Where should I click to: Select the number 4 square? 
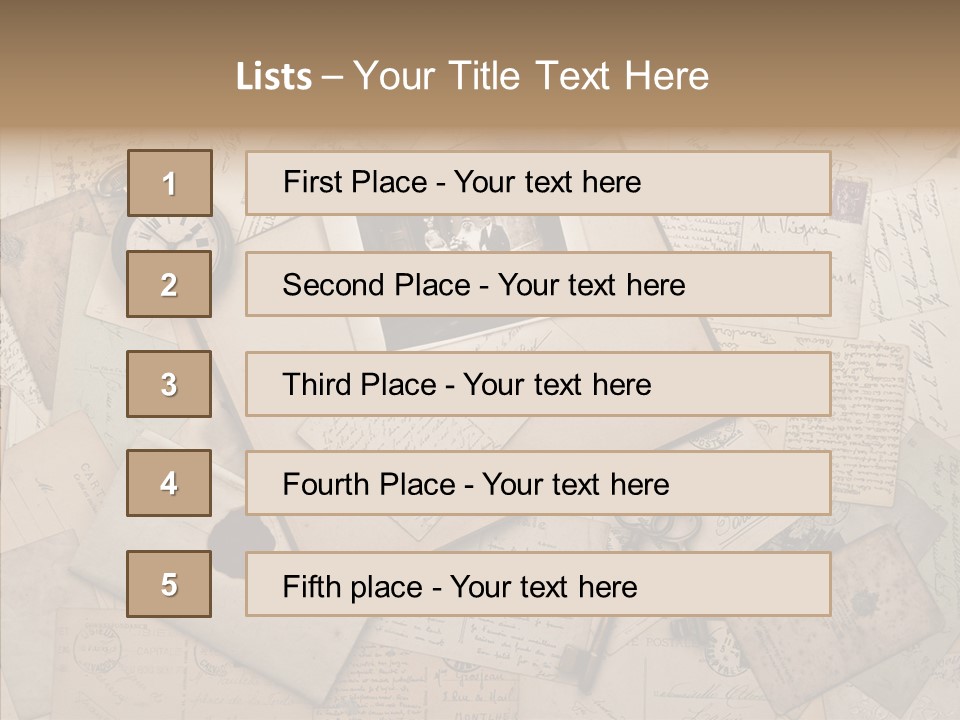point(169,483)
